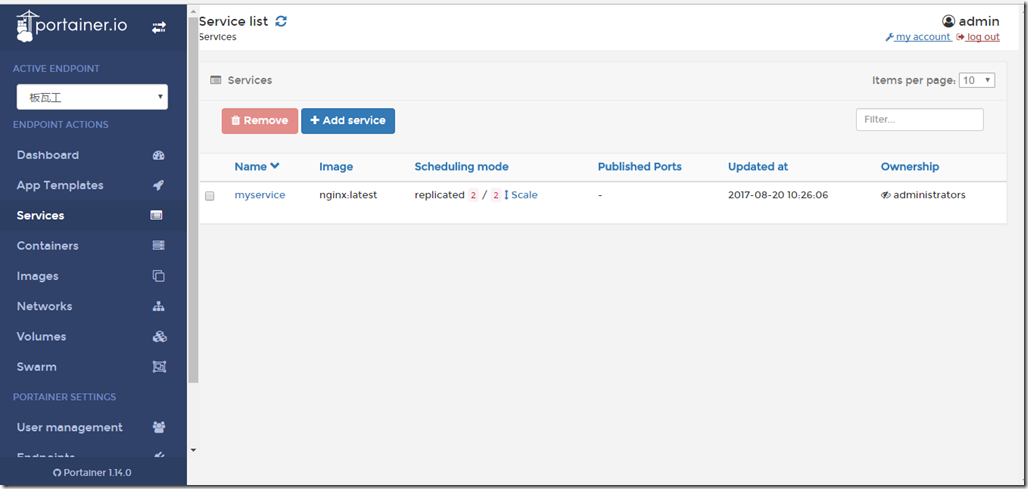Click the Volumes cubes icon
This screenshot has height=489, width=1028.
click(x=159, y=336)
